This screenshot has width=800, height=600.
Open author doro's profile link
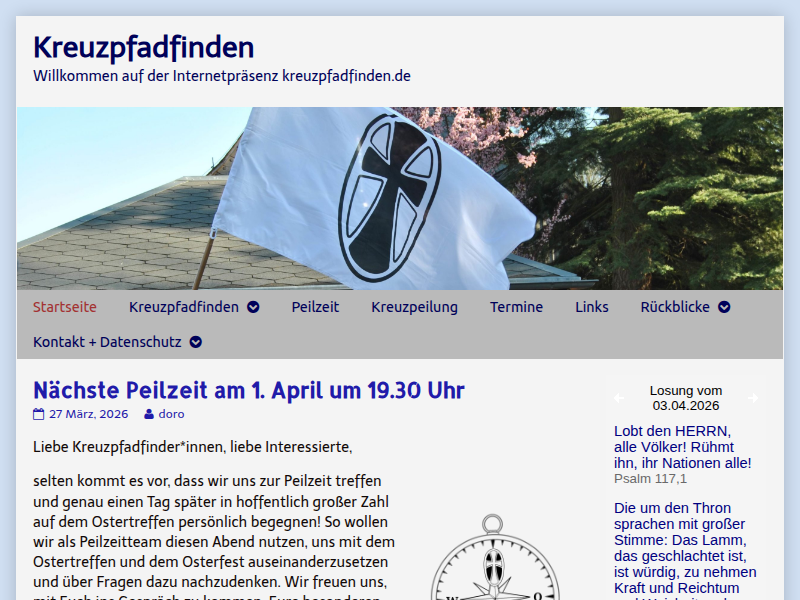(171, 414)
